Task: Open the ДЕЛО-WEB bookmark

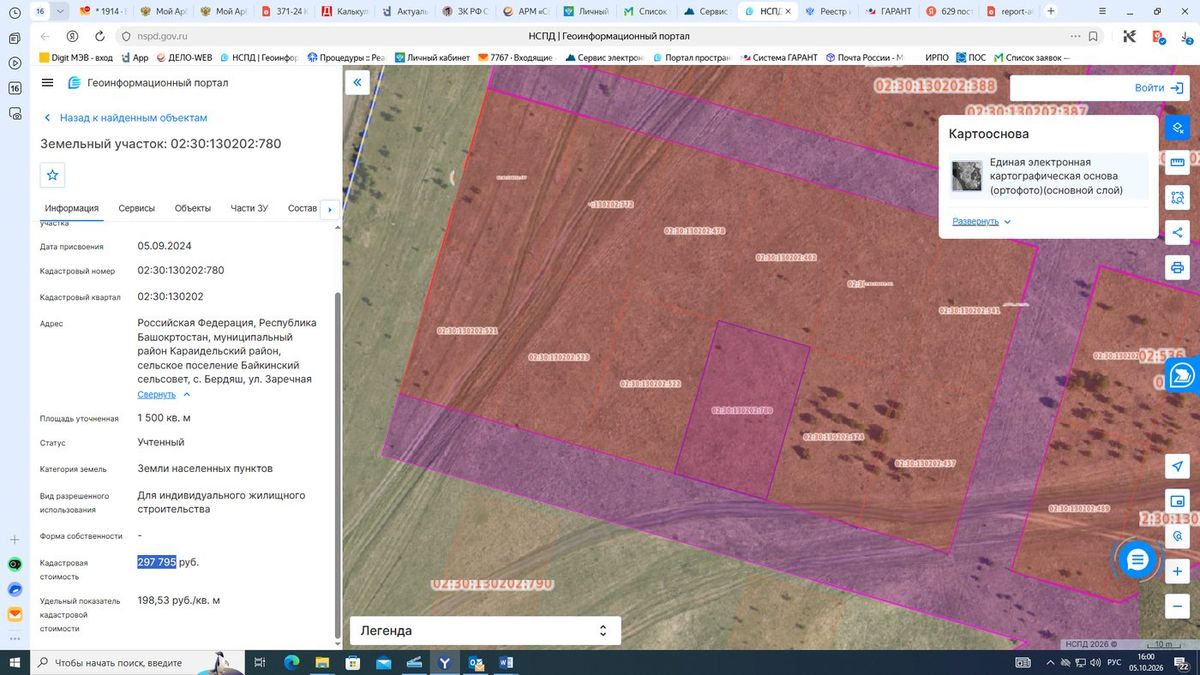Action: coord(183,58)
